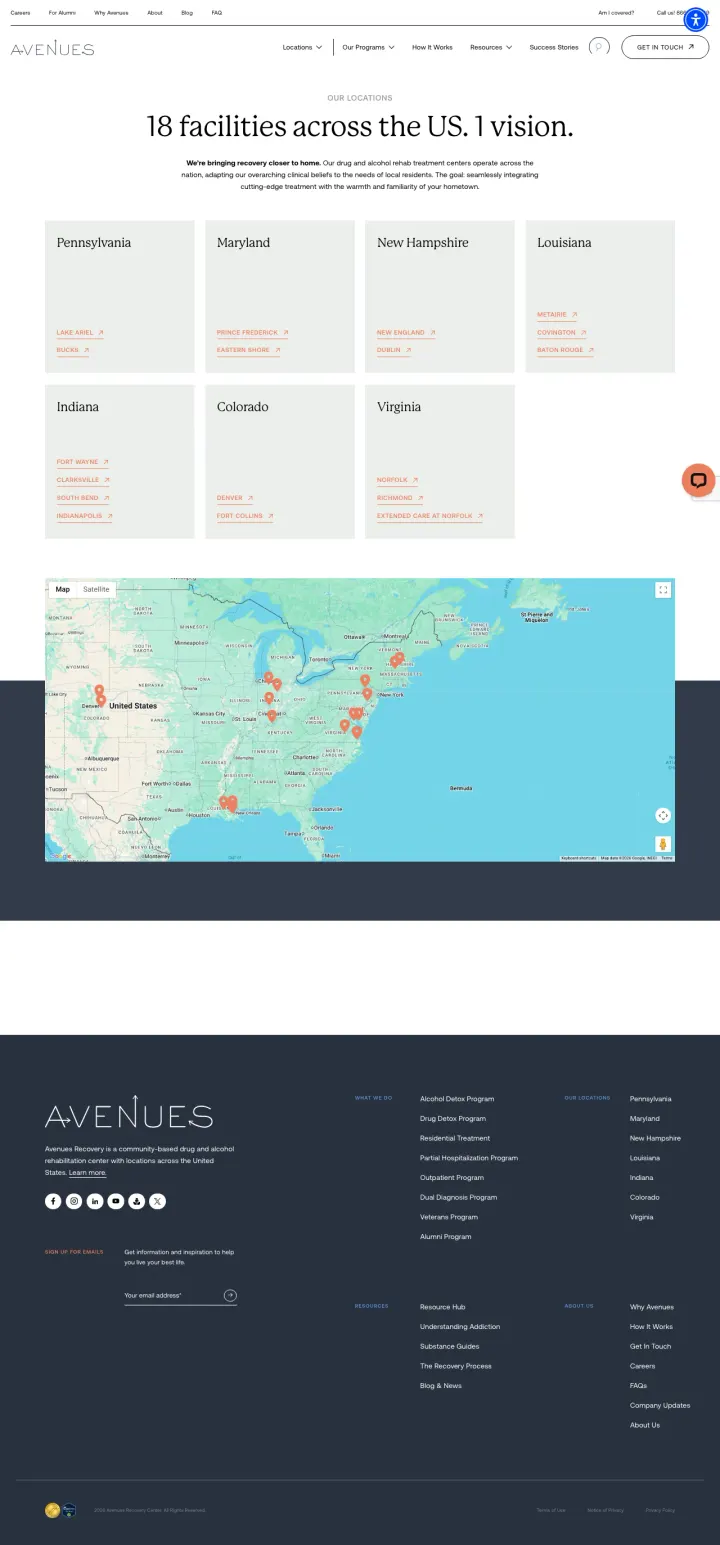Click the search magnifier icon in header
Image resolution: width=720 pixels, height=1545 pixels.
point(599,47)
